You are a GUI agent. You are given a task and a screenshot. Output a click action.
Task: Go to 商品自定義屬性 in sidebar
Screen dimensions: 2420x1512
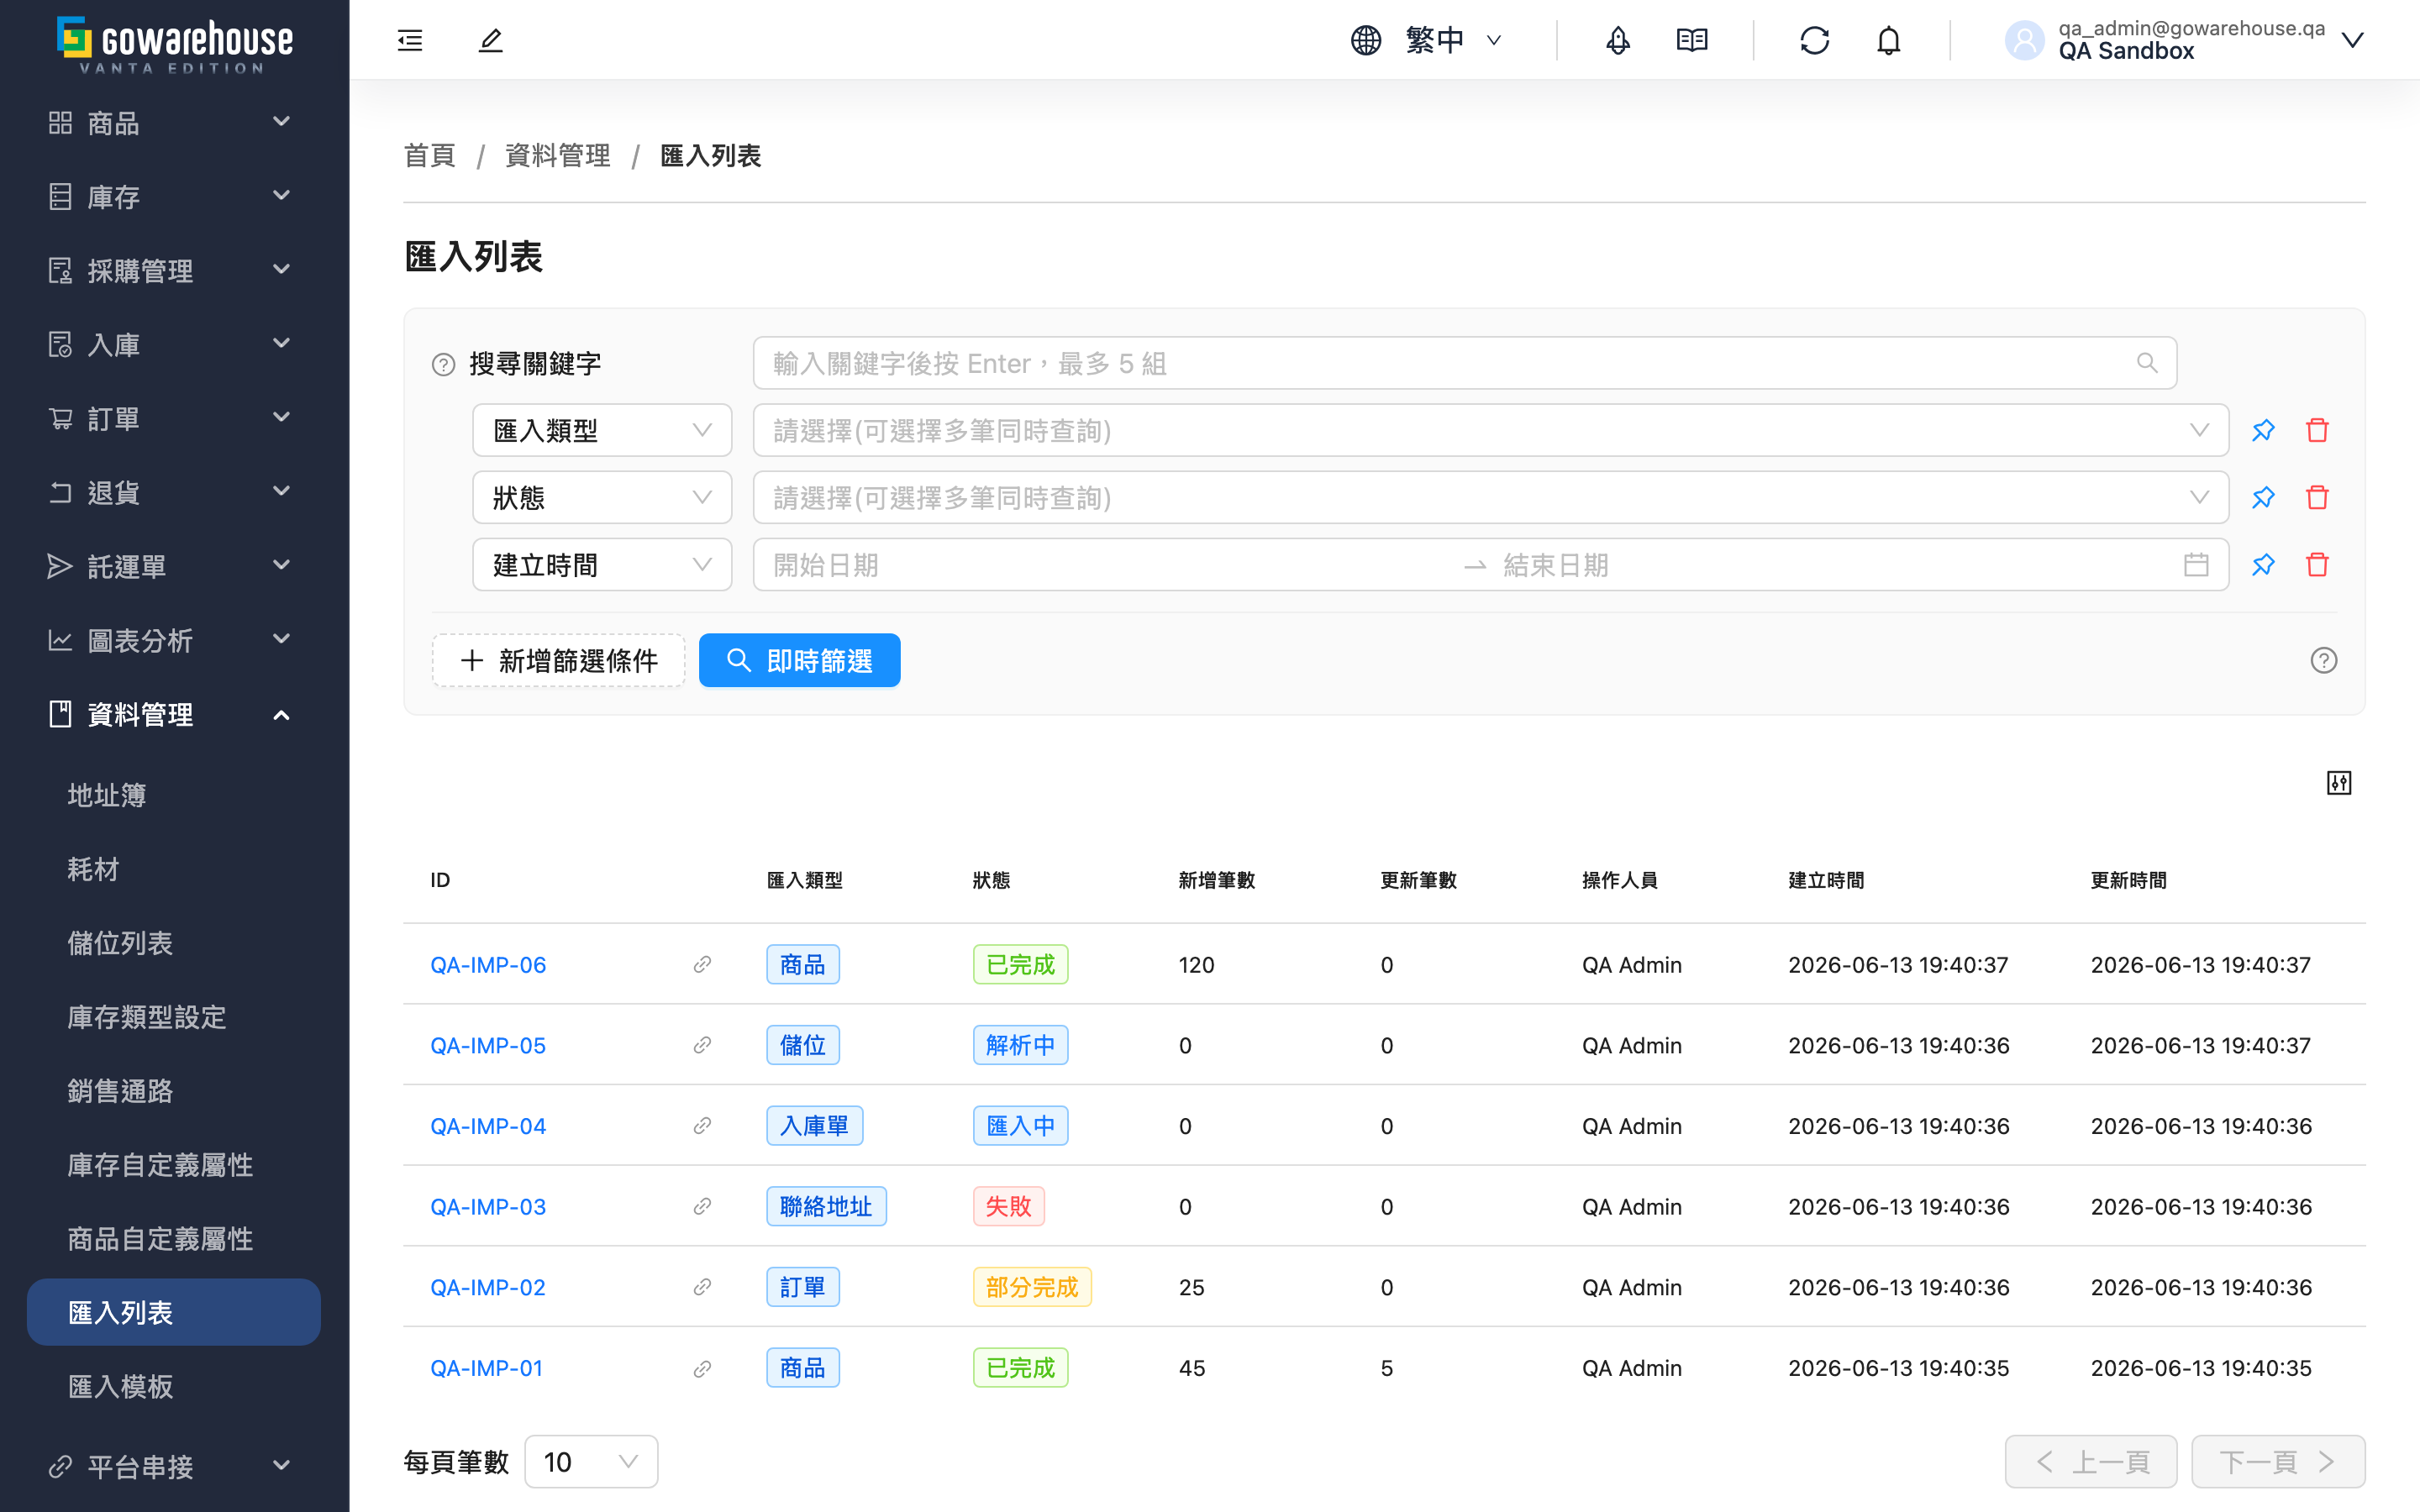tap(174, 1239)
